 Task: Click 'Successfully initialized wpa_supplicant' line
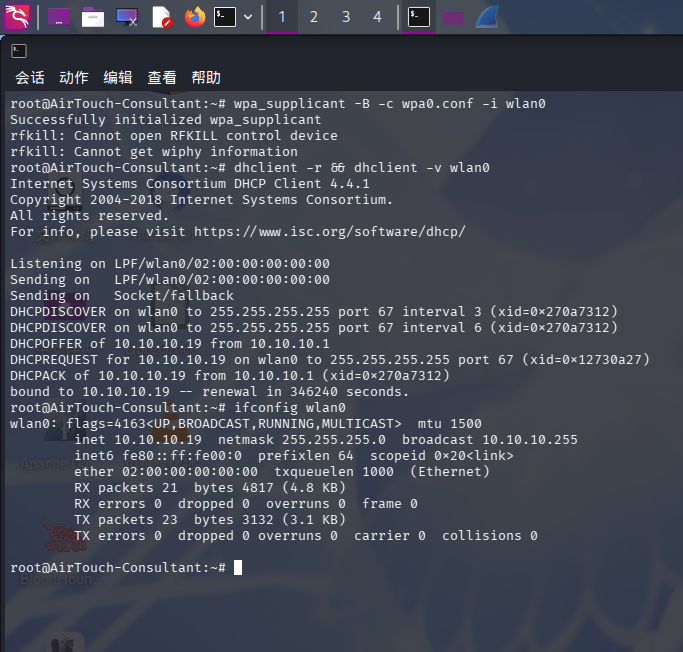coord(166,120)
